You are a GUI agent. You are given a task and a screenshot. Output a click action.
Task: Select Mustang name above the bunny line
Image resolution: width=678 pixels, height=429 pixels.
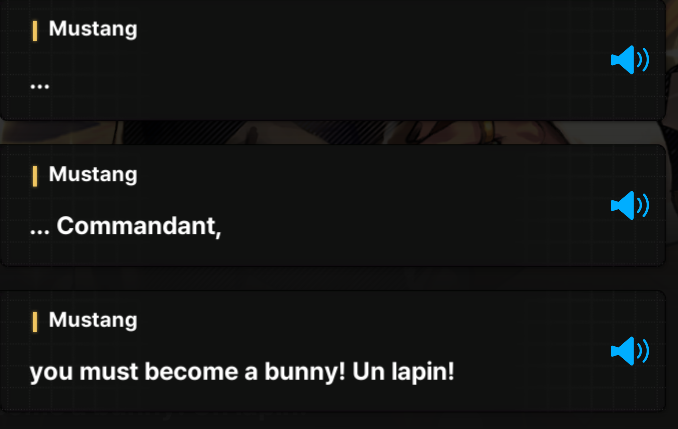[x=93, y=320]
